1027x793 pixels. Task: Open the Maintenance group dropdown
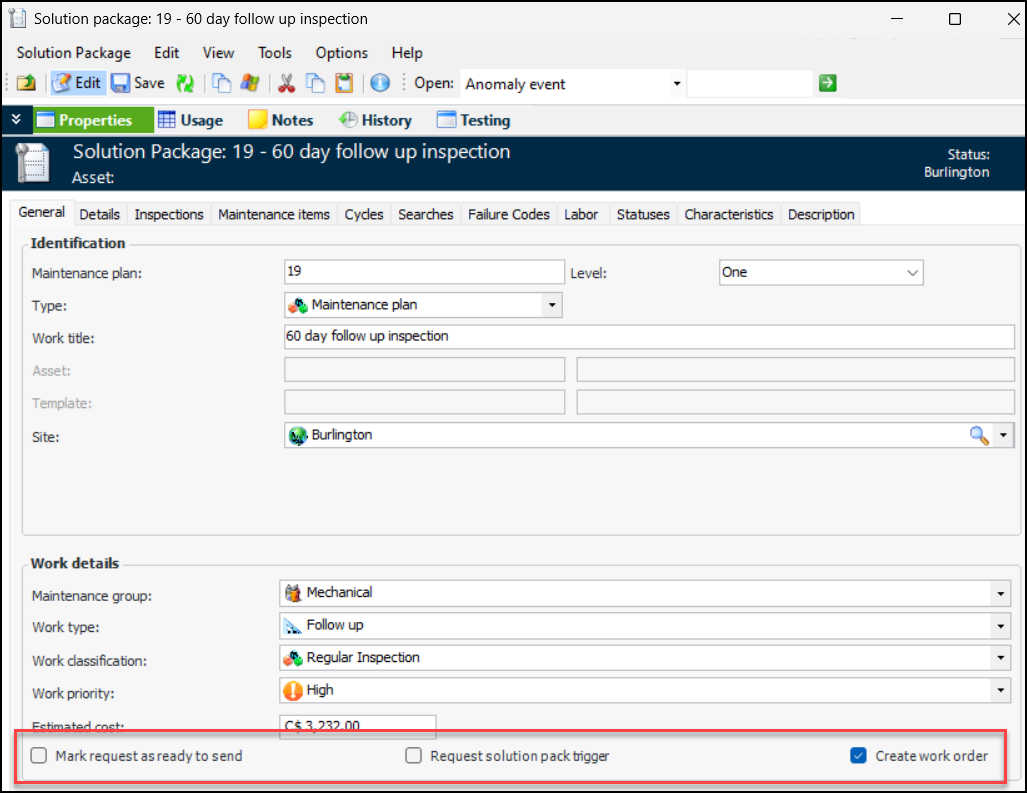tap(1000, 594)
